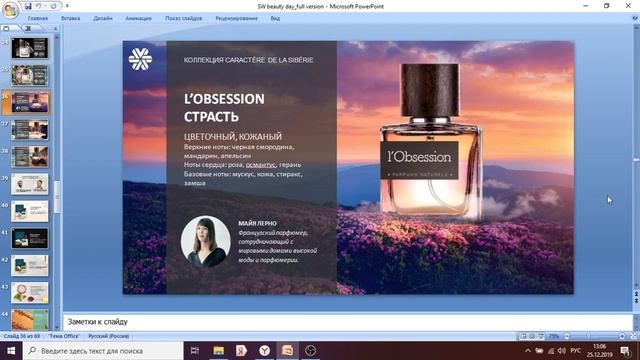Open the Рецензирование ribbon tab
The height and width of the screenshot is (360, 640).
[236, 18]
